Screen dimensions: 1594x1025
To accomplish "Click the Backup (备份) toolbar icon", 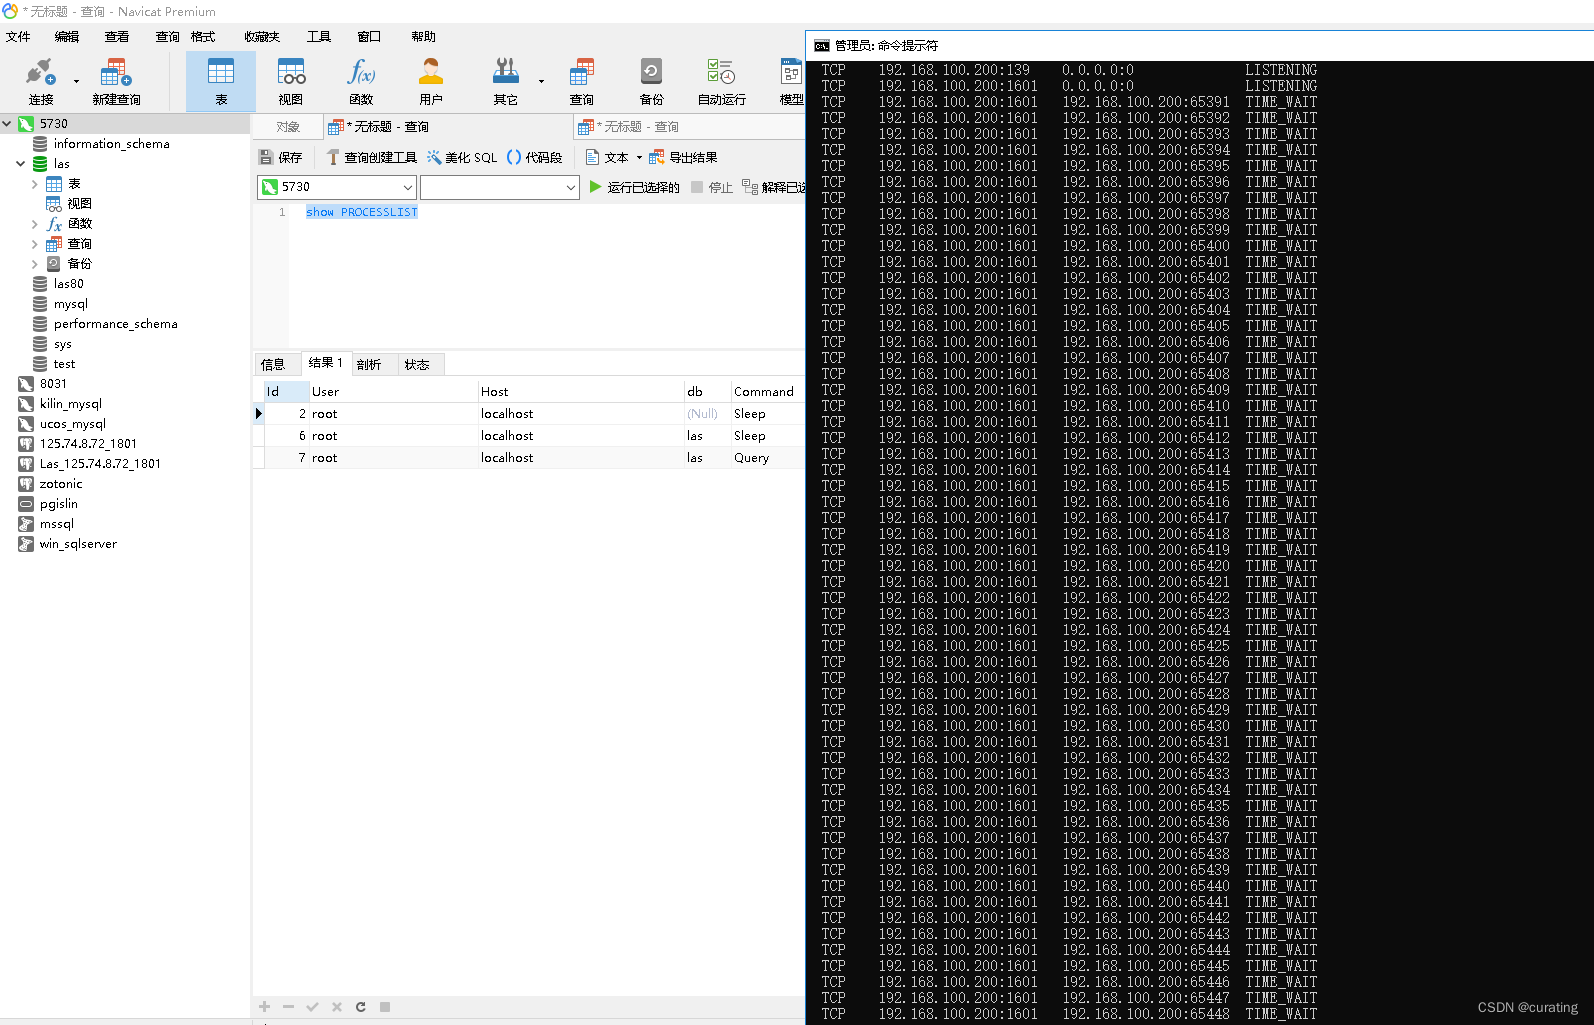I will [651, 81].
